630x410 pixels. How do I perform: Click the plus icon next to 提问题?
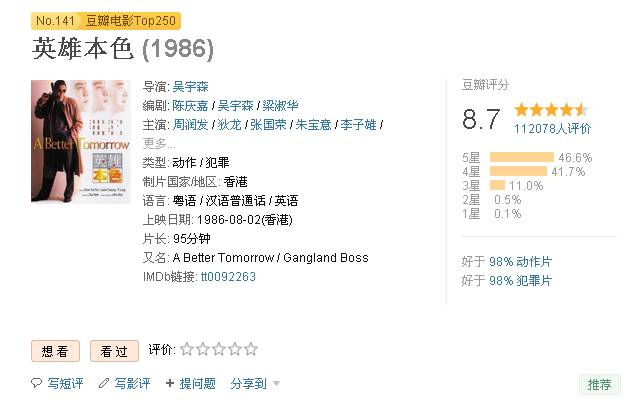(170, 383)
